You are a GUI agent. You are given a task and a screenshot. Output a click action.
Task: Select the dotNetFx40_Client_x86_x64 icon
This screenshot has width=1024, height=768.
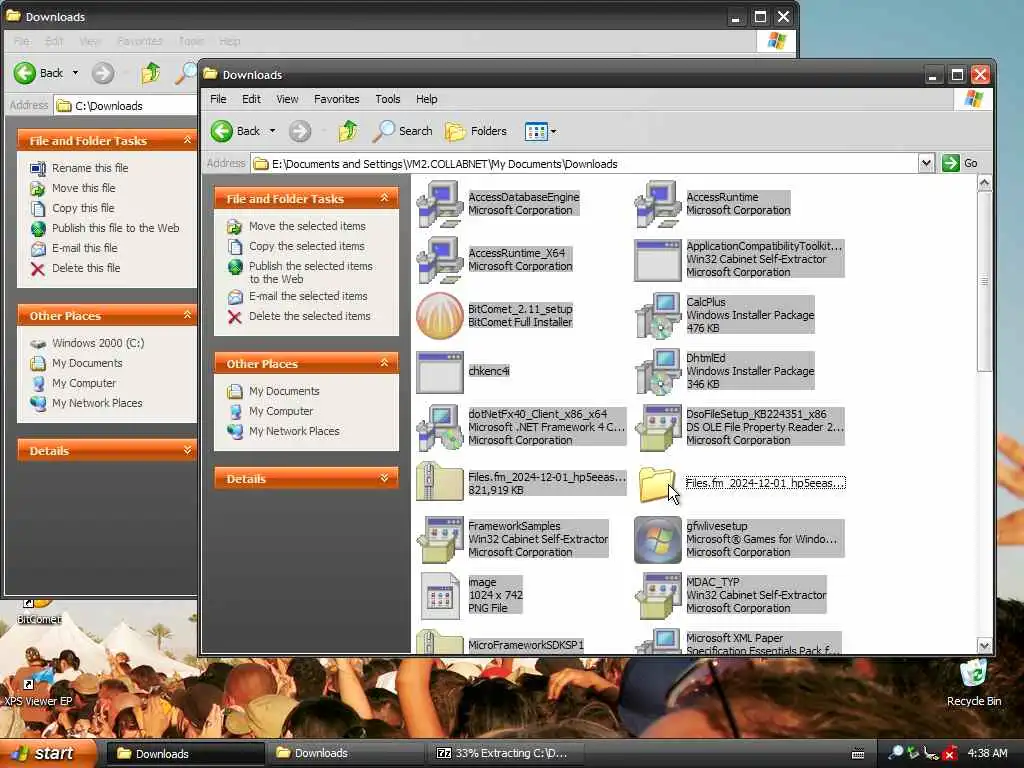pyautogui.click(x=440, y=428)
